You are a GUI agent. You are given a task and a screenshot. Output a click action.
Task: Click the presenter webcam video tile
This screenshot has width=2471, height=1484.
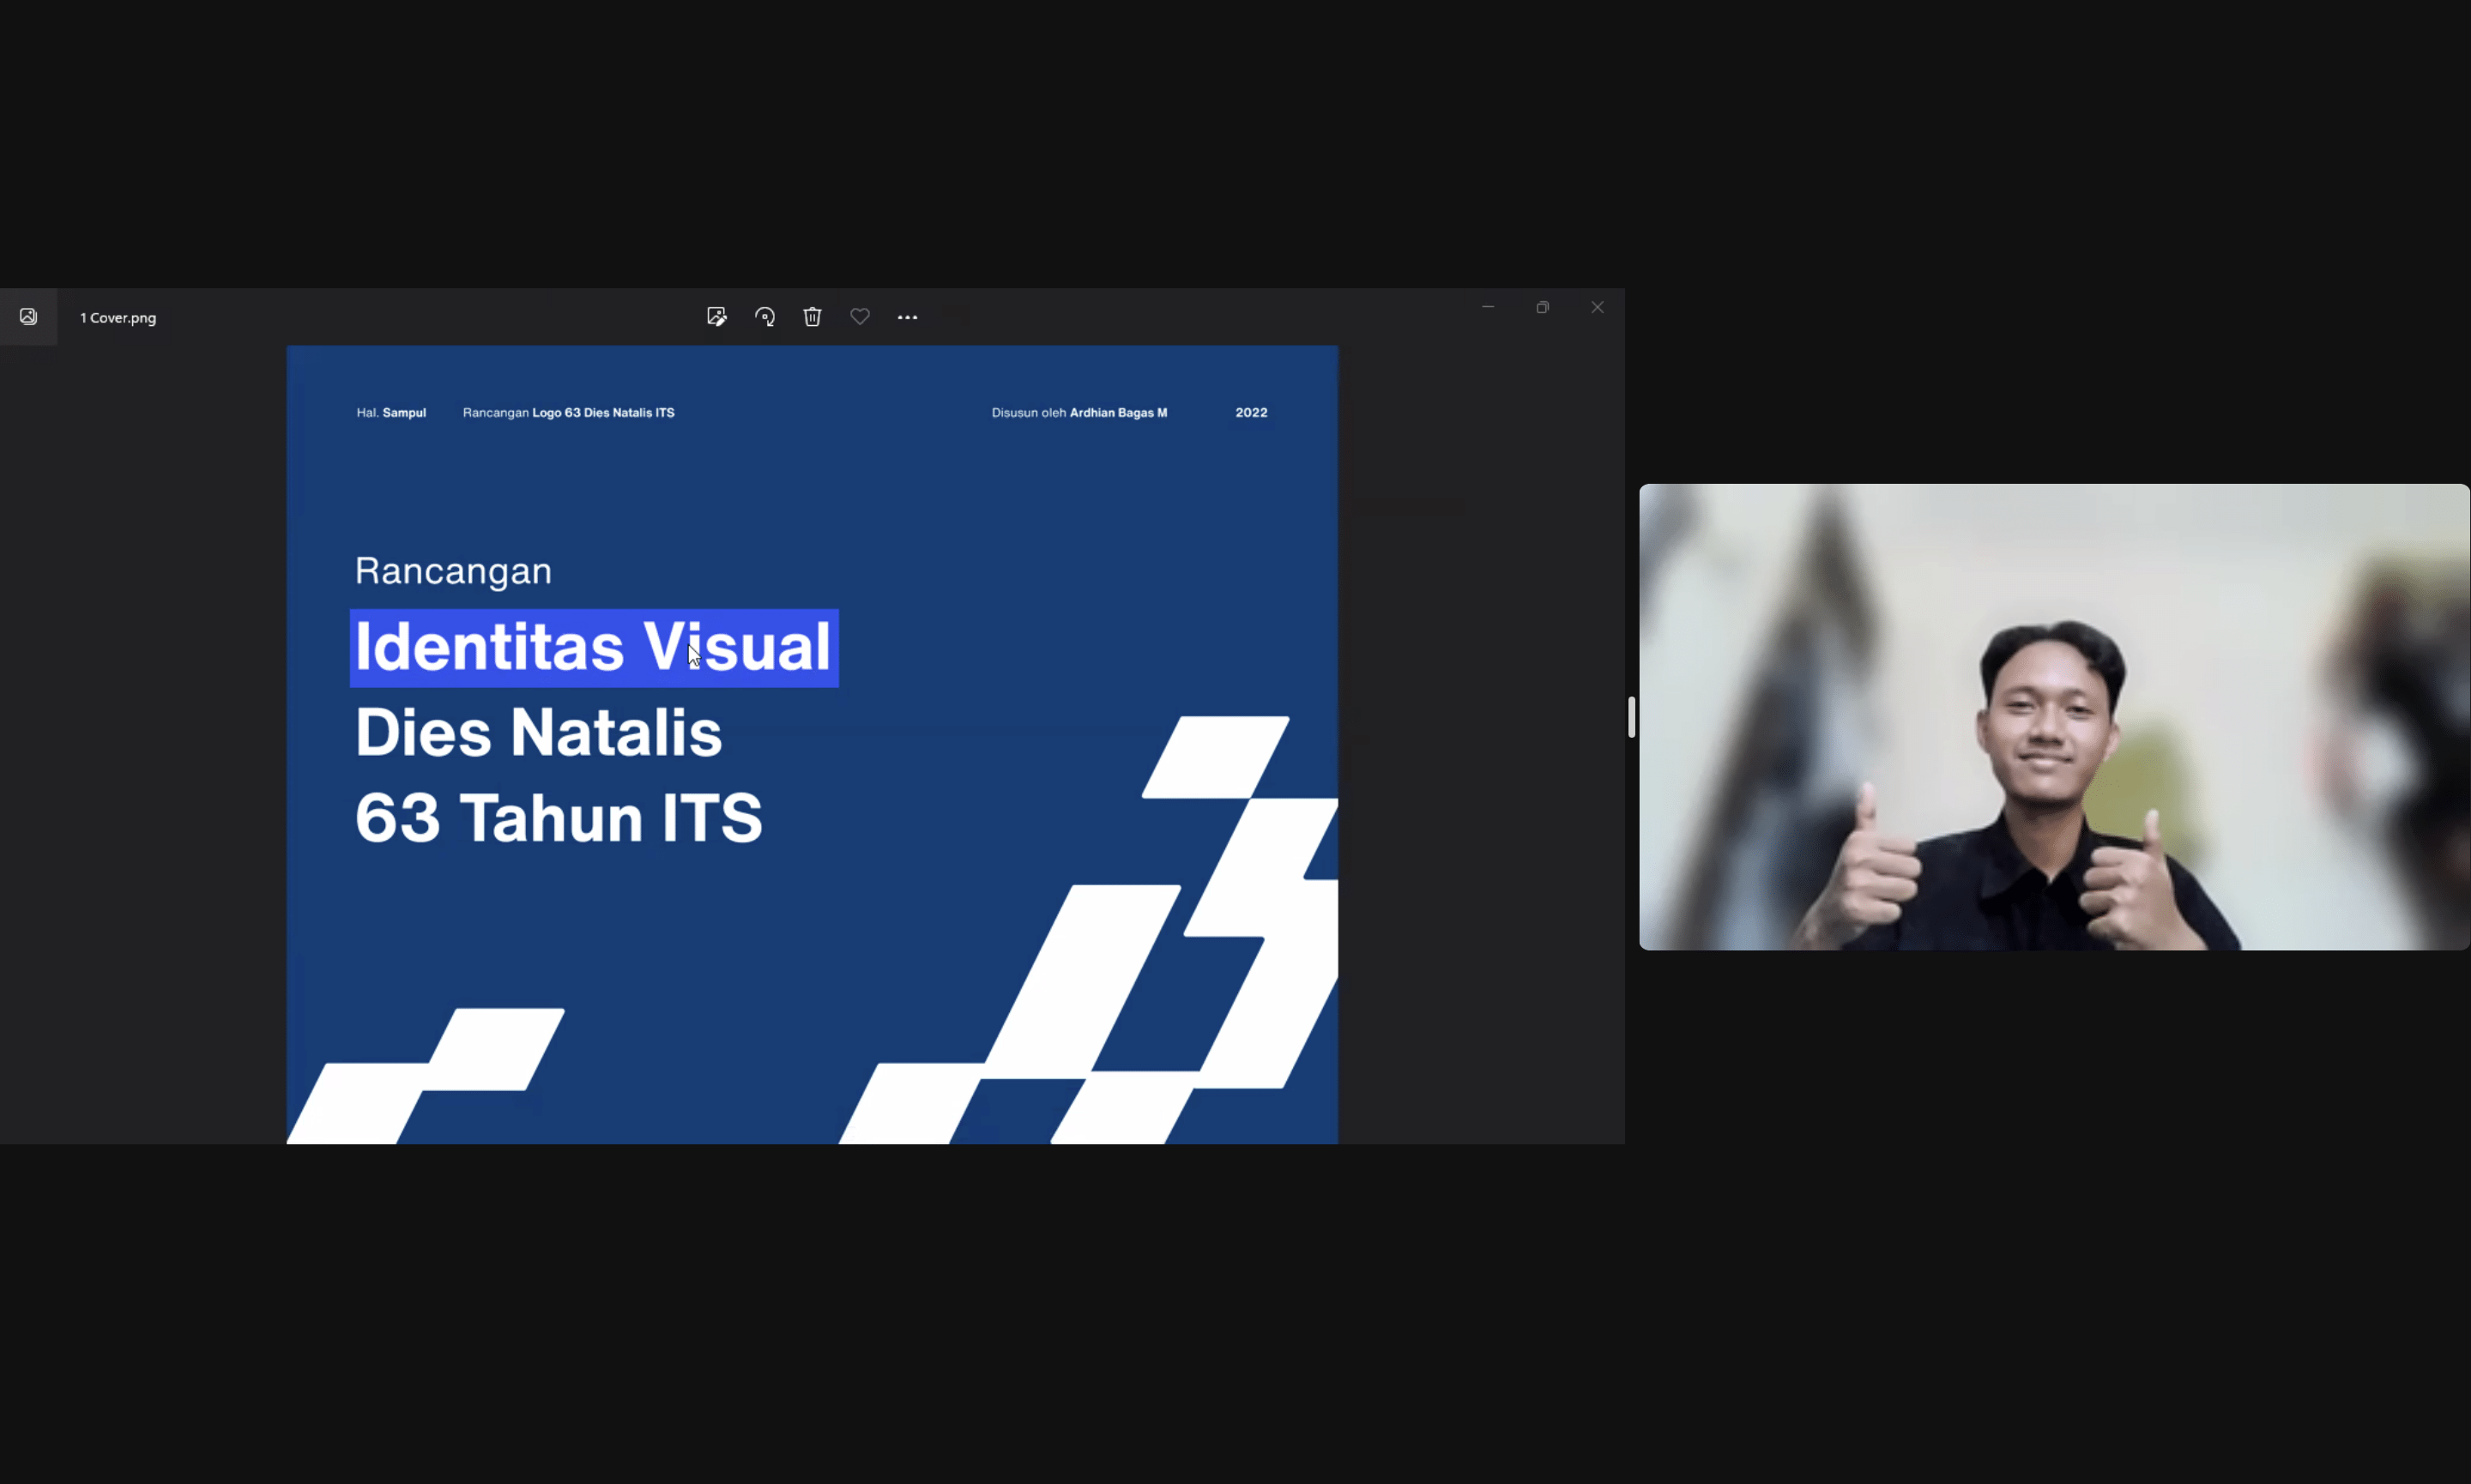tap(2053, 717)
